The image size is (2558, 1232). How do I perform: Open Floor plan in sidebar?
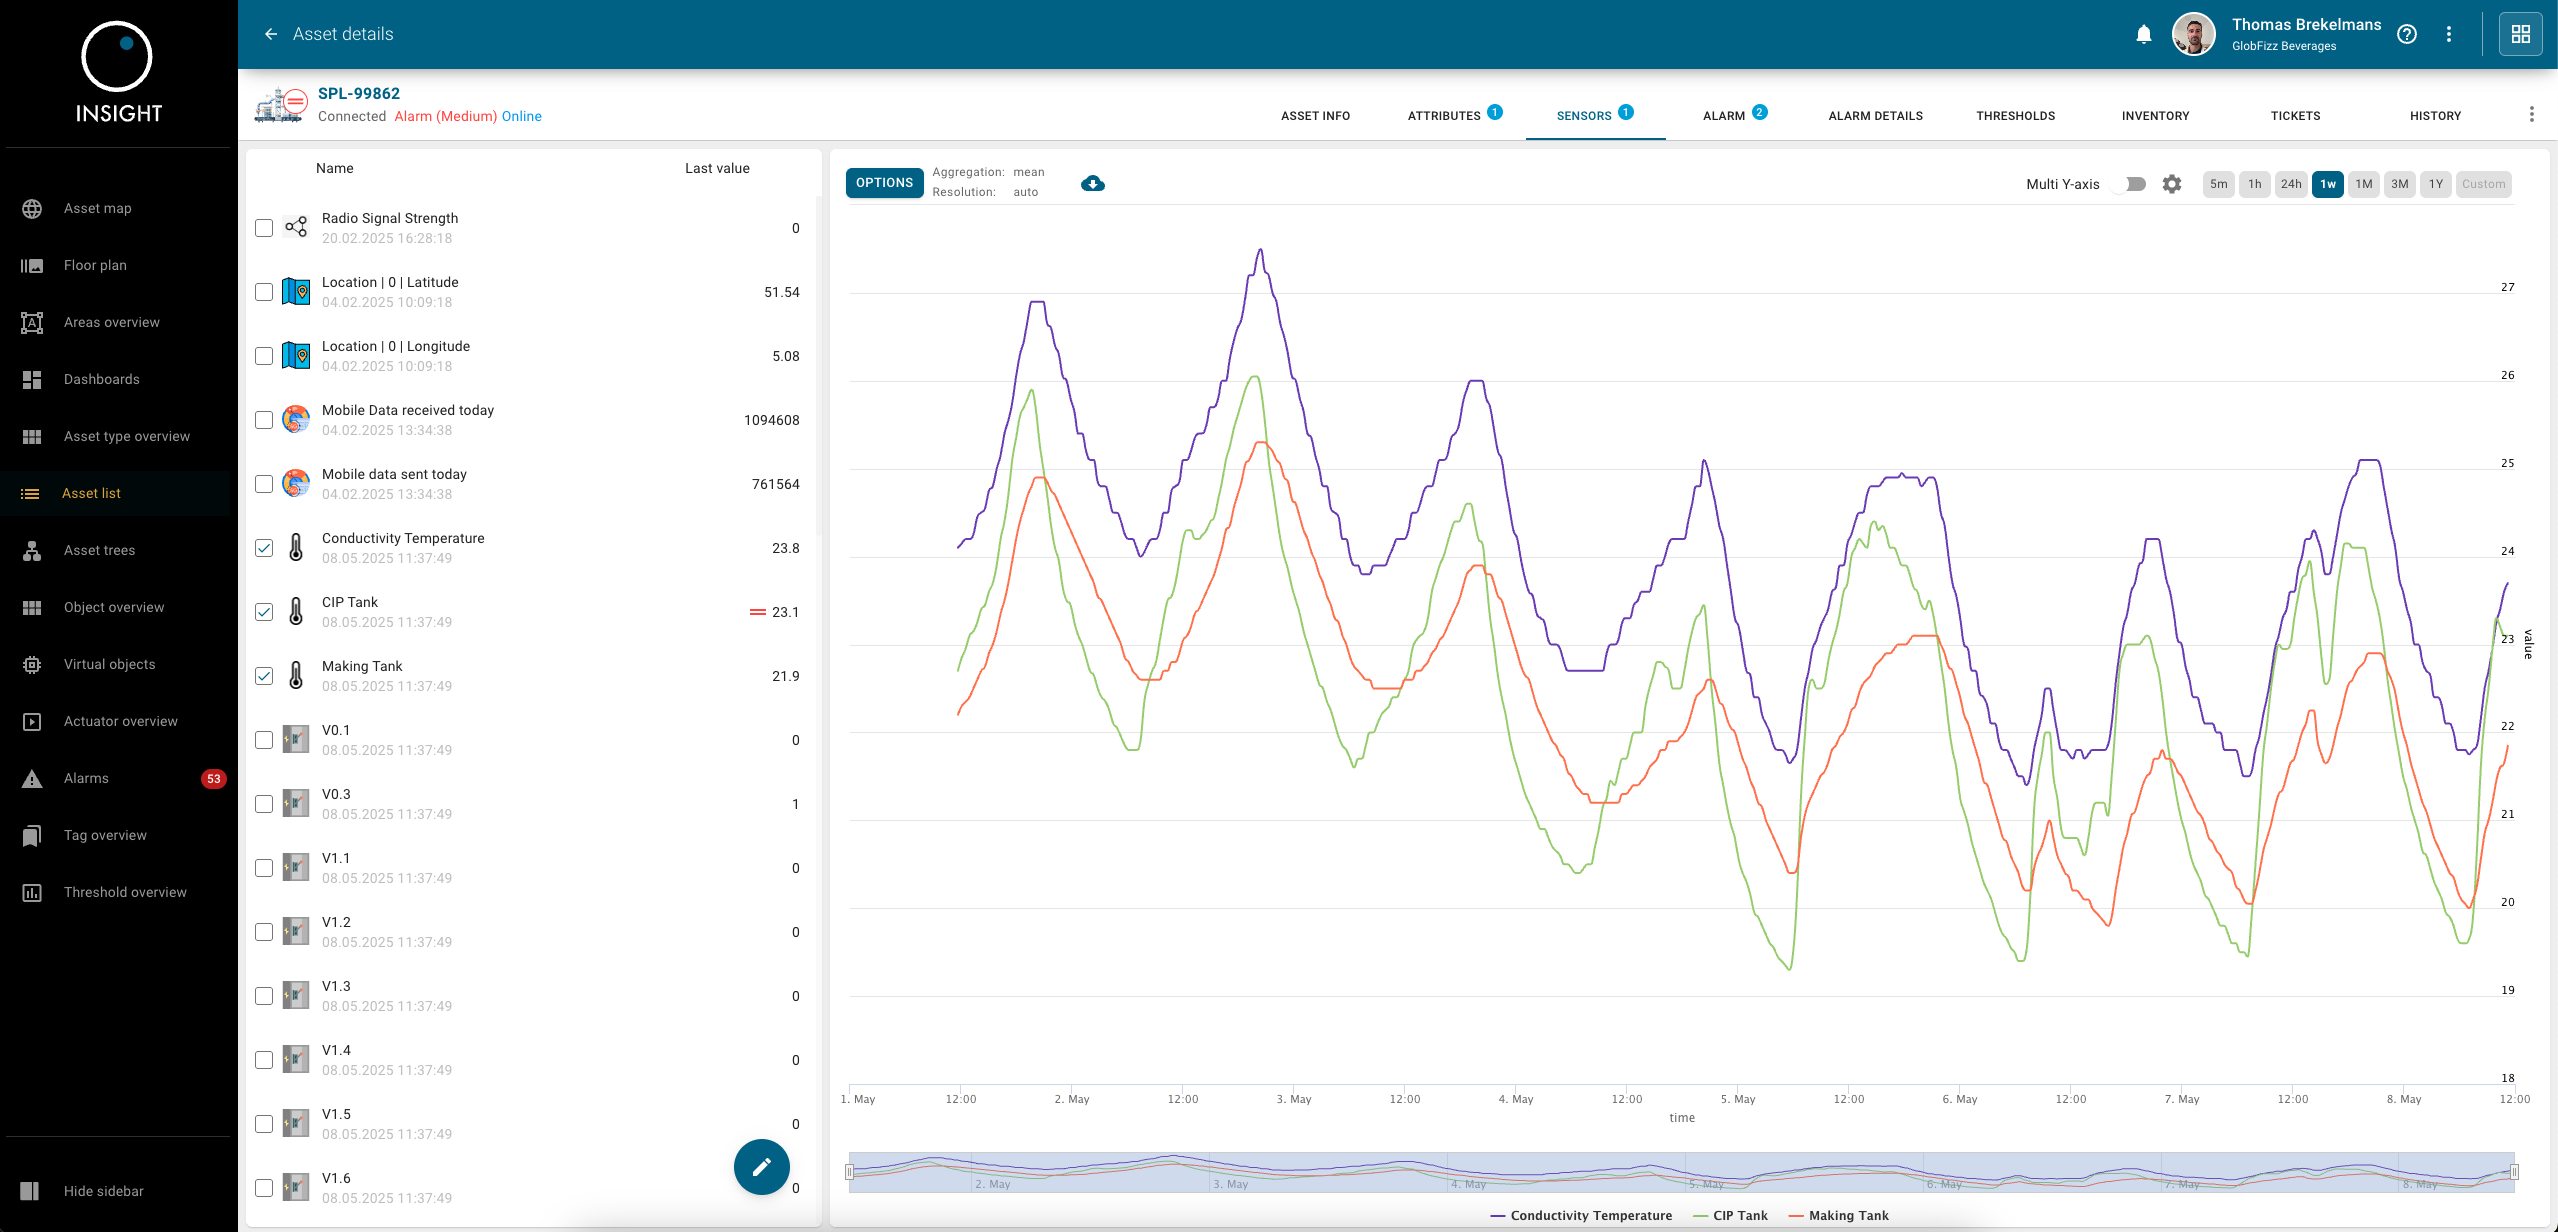coord(95,265)
